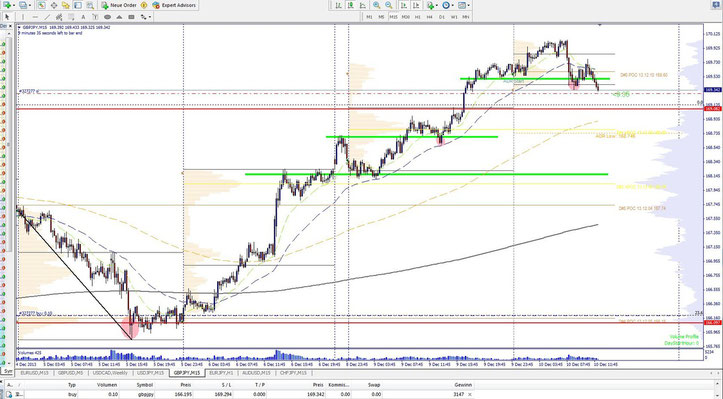This screenshot has width=723, height=399.
Task: Select the MN timeframe button
Action: [x=466, y=17]
